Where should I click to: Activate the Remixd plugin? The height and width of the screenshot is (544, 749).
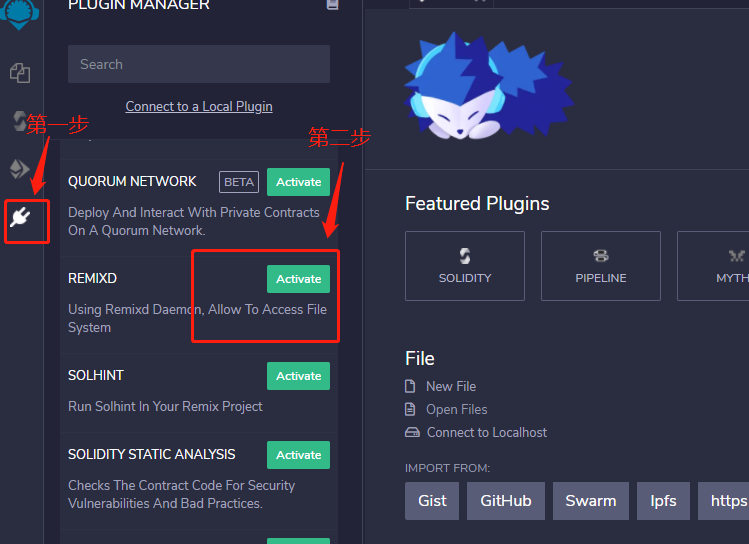click(x=299, y=279)
